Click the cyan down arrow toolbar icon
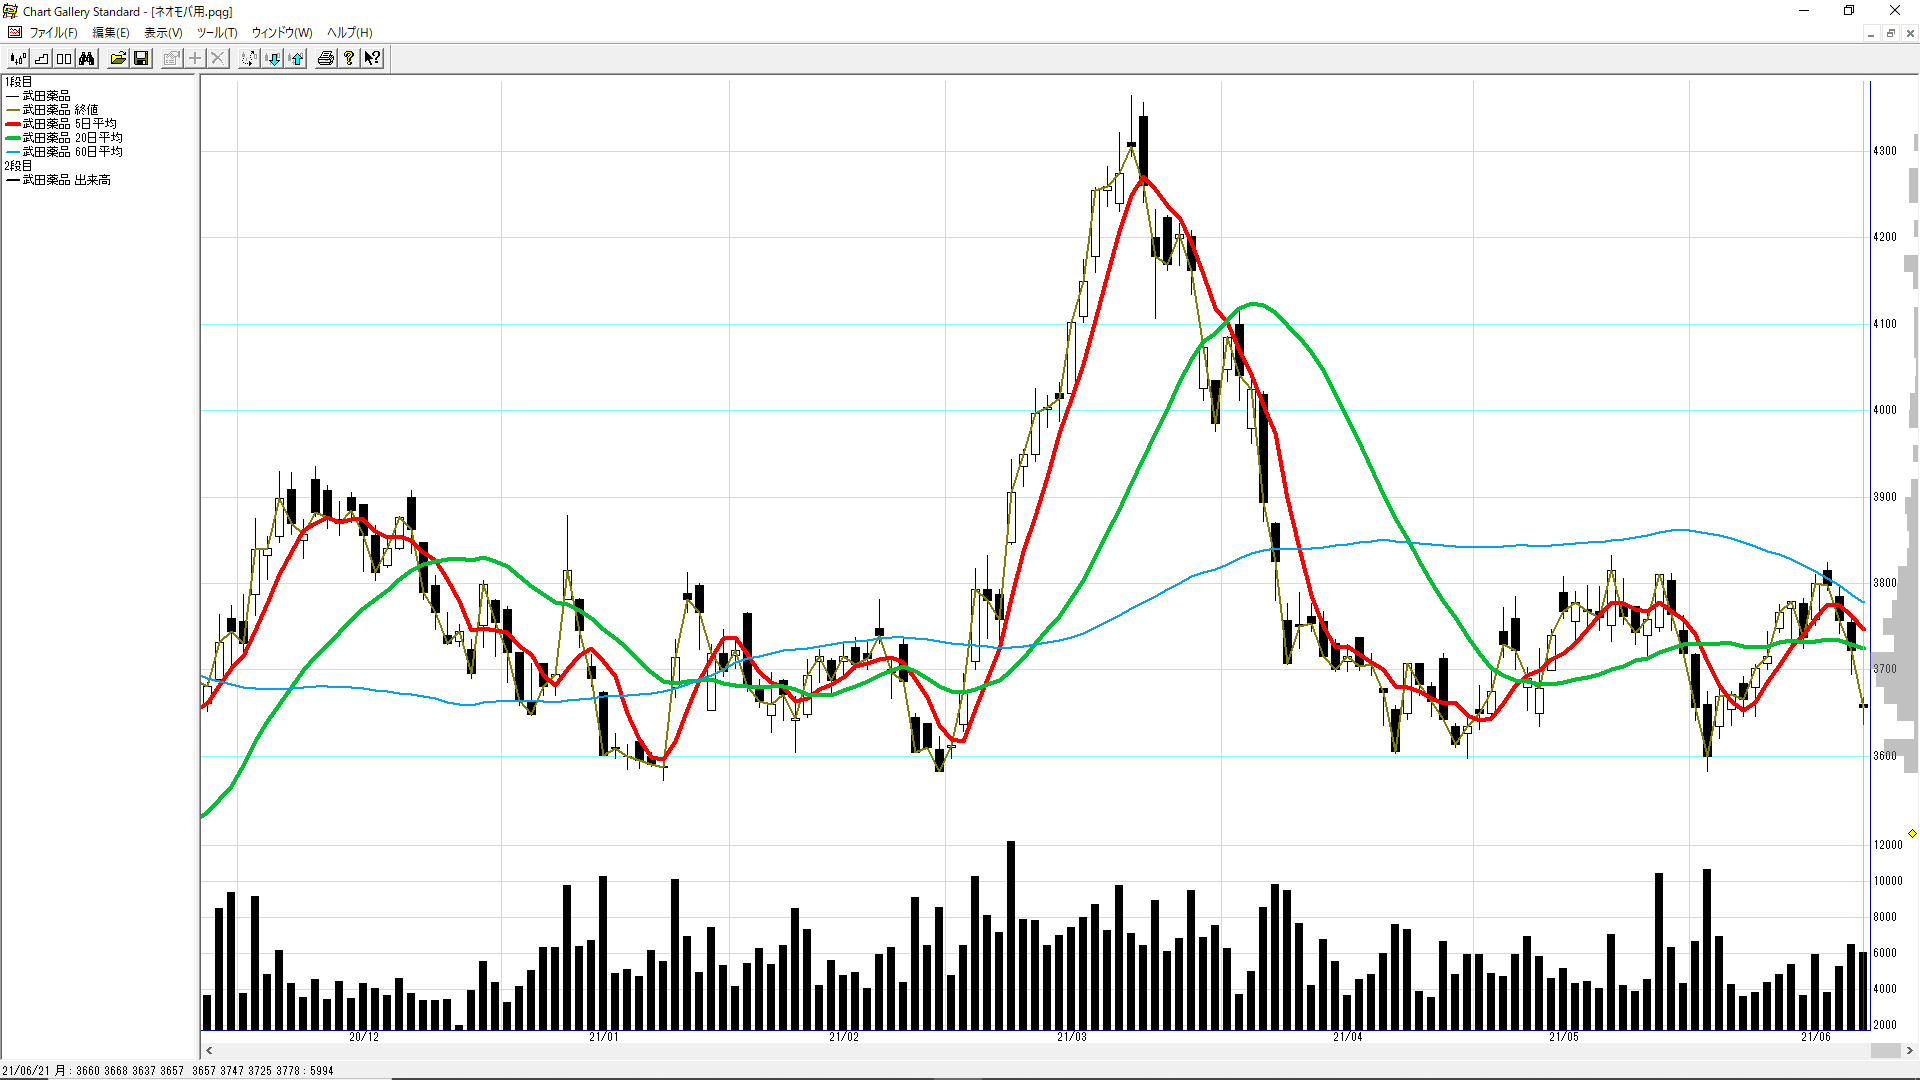The width and height of the screenshot is (1920, 1080). (273, 59)
